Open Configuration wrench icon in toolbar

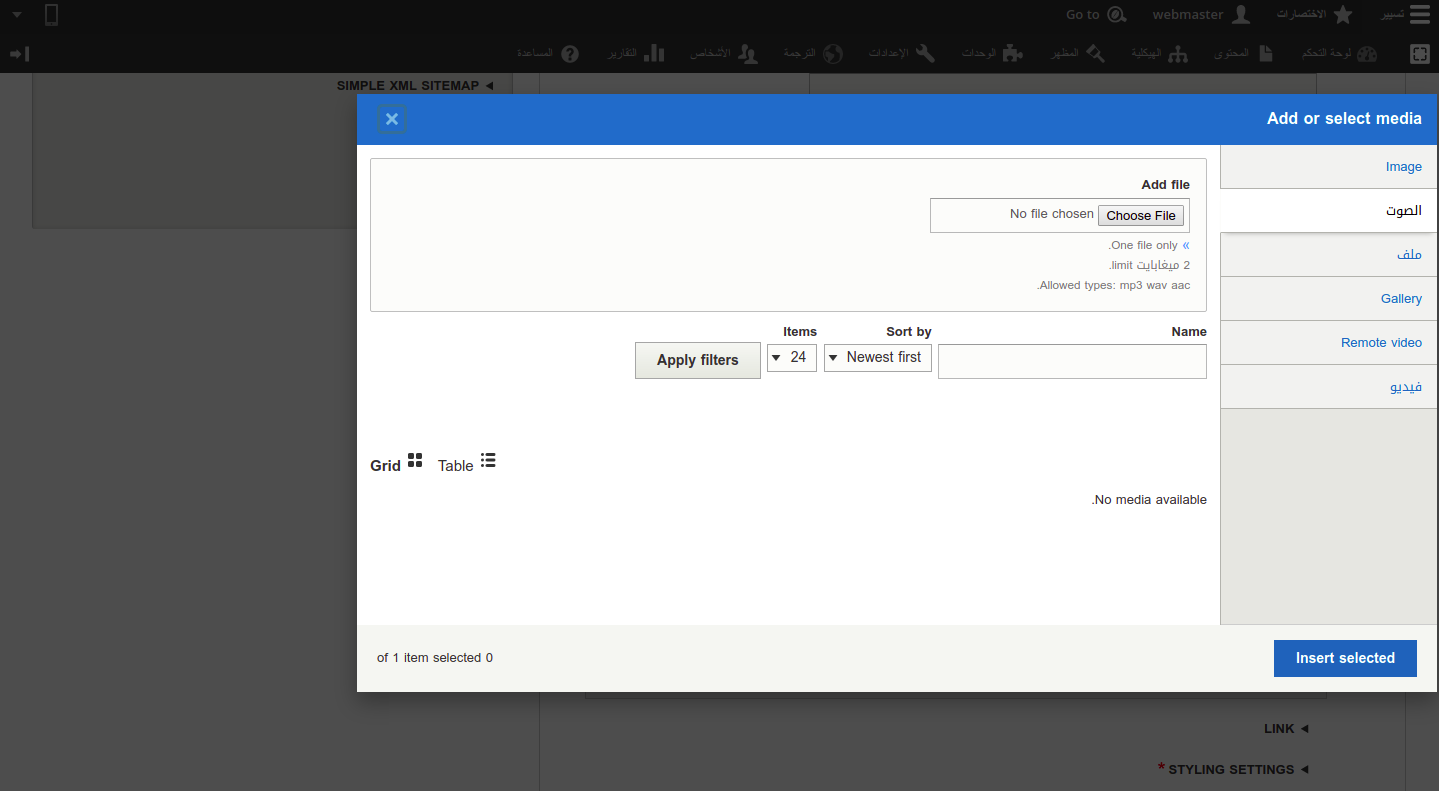[925, 54]
